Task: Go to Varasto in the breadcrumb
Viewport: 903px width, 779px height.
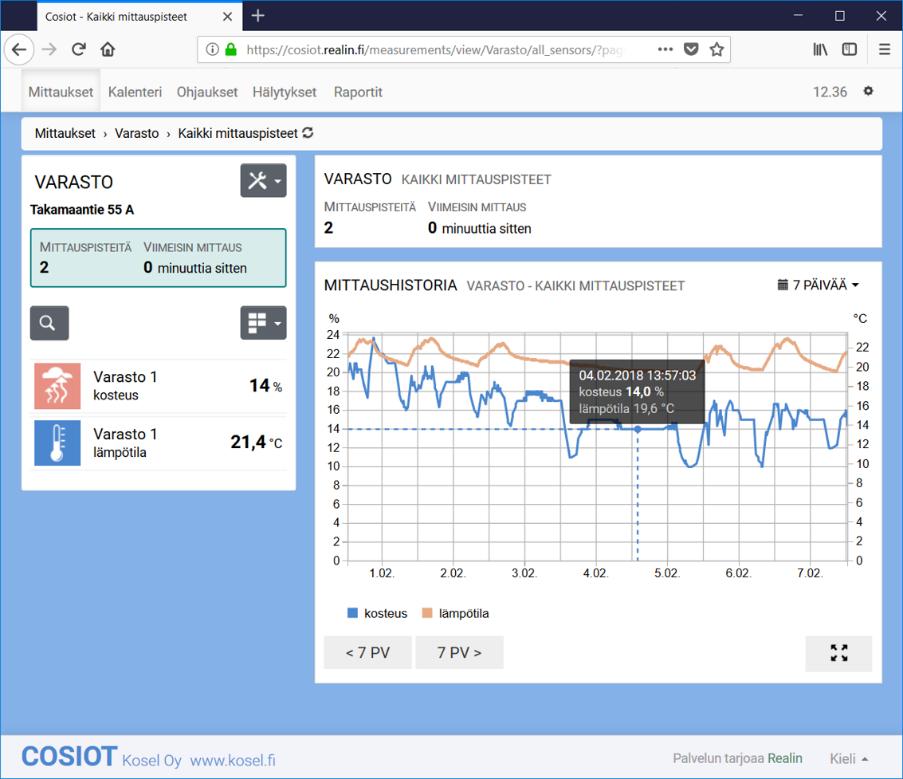Action: click(x=136, y=133)
